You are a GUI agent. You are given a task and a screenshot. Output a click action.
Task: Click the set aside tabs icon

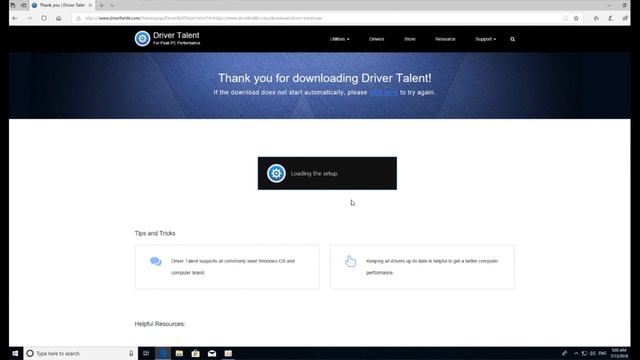[23, 5]
